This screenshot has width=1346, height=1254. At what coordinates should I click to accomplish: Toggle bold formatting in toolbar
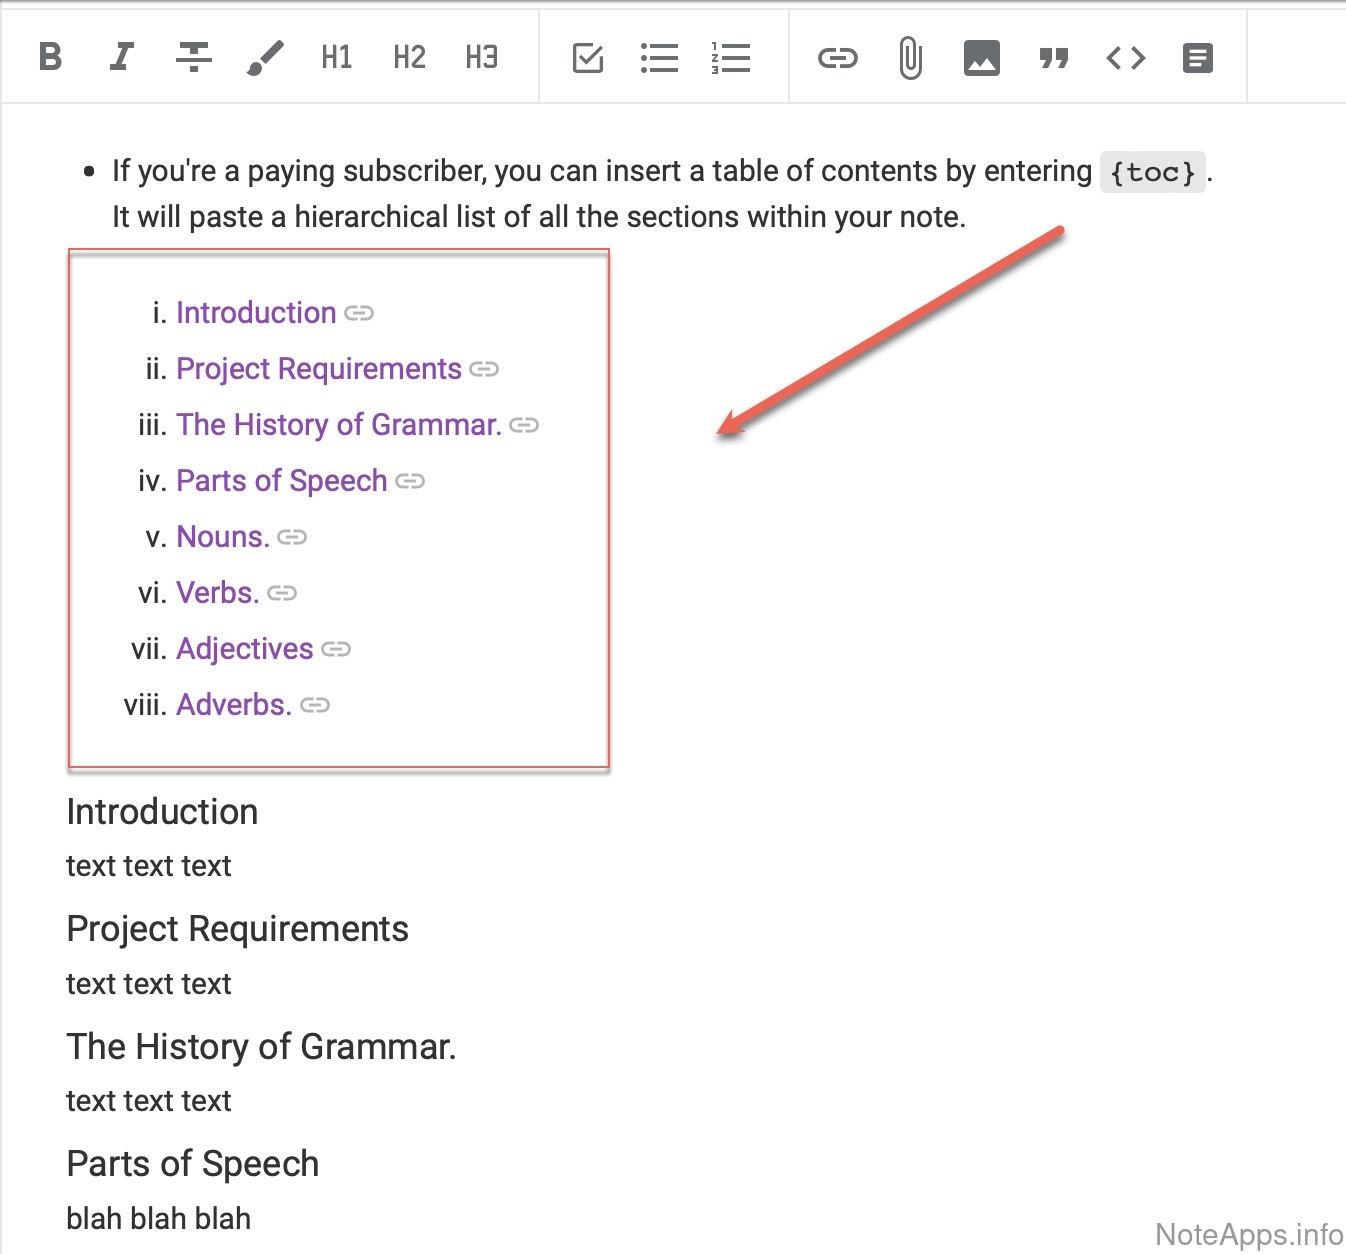click(50, 57)
